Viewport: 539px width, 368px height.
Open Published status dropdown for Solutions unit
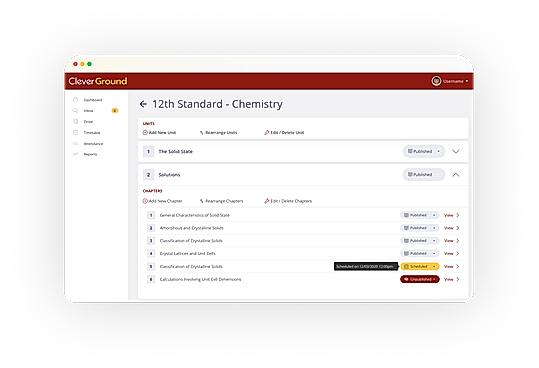(424, 175)
